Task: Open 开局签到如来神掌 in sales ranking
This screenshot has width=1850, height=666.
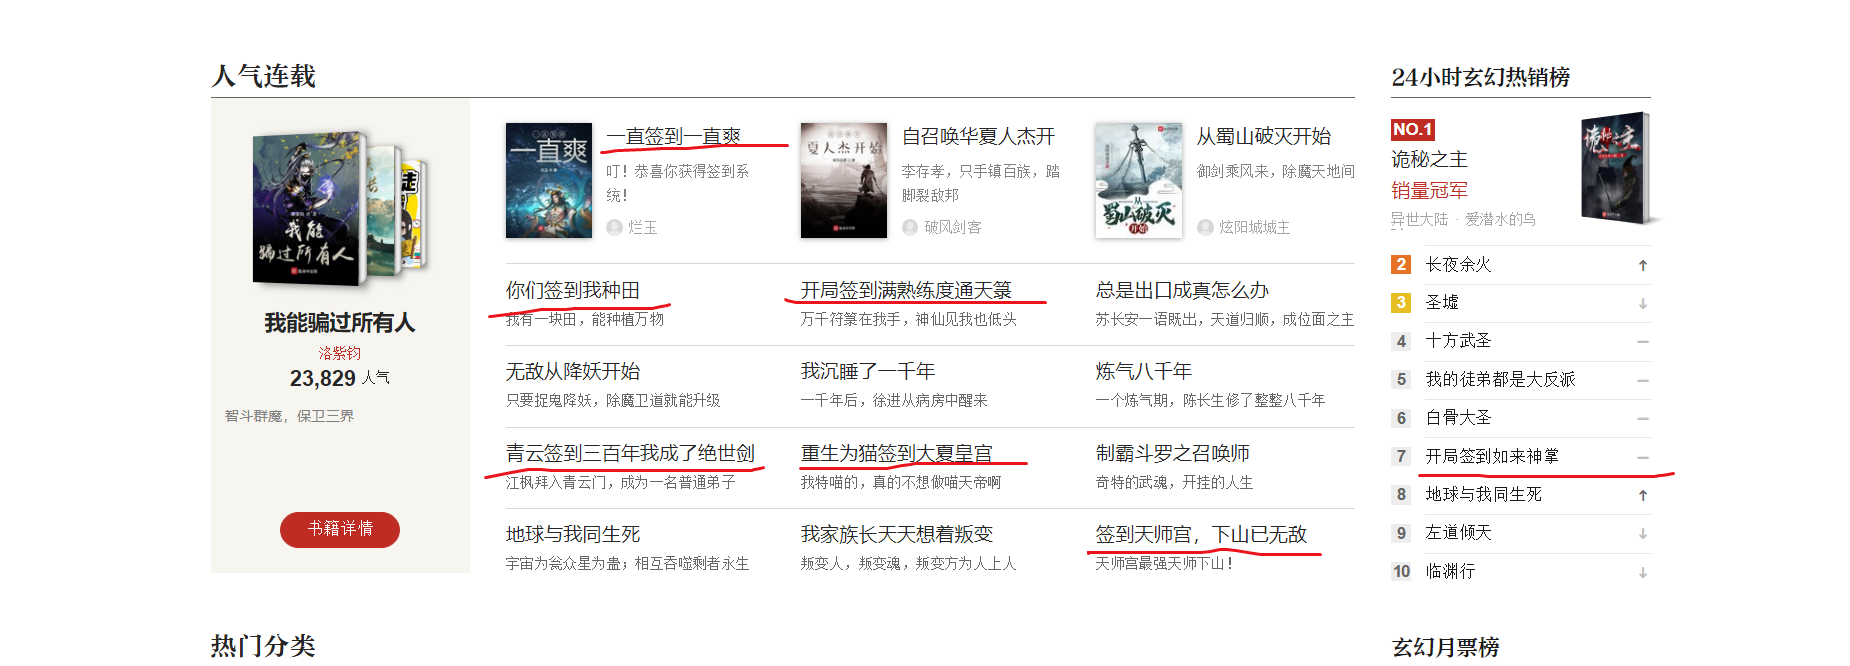Action: (1492, 456)
